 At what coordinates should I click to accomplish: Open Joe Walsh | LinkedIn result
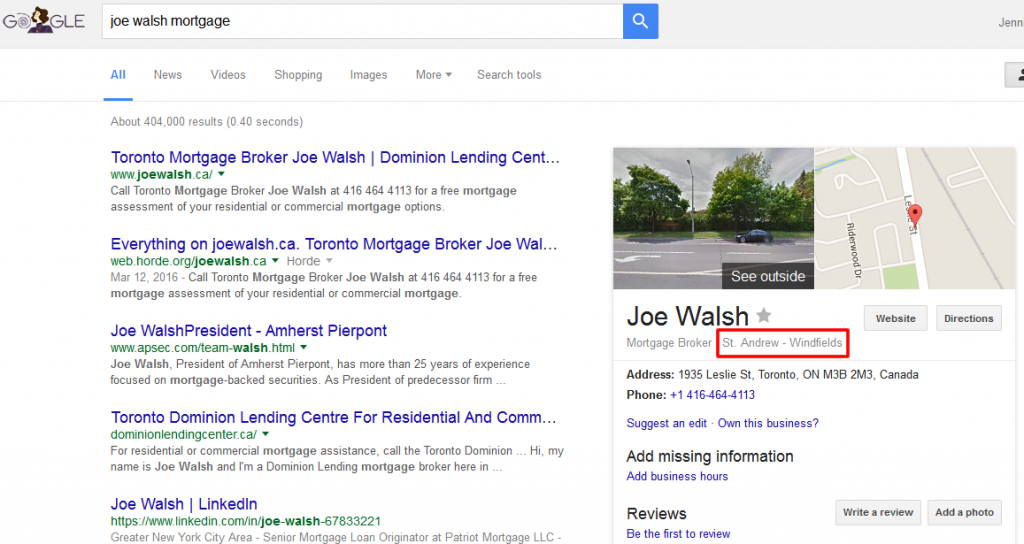[x=184, y=504]
